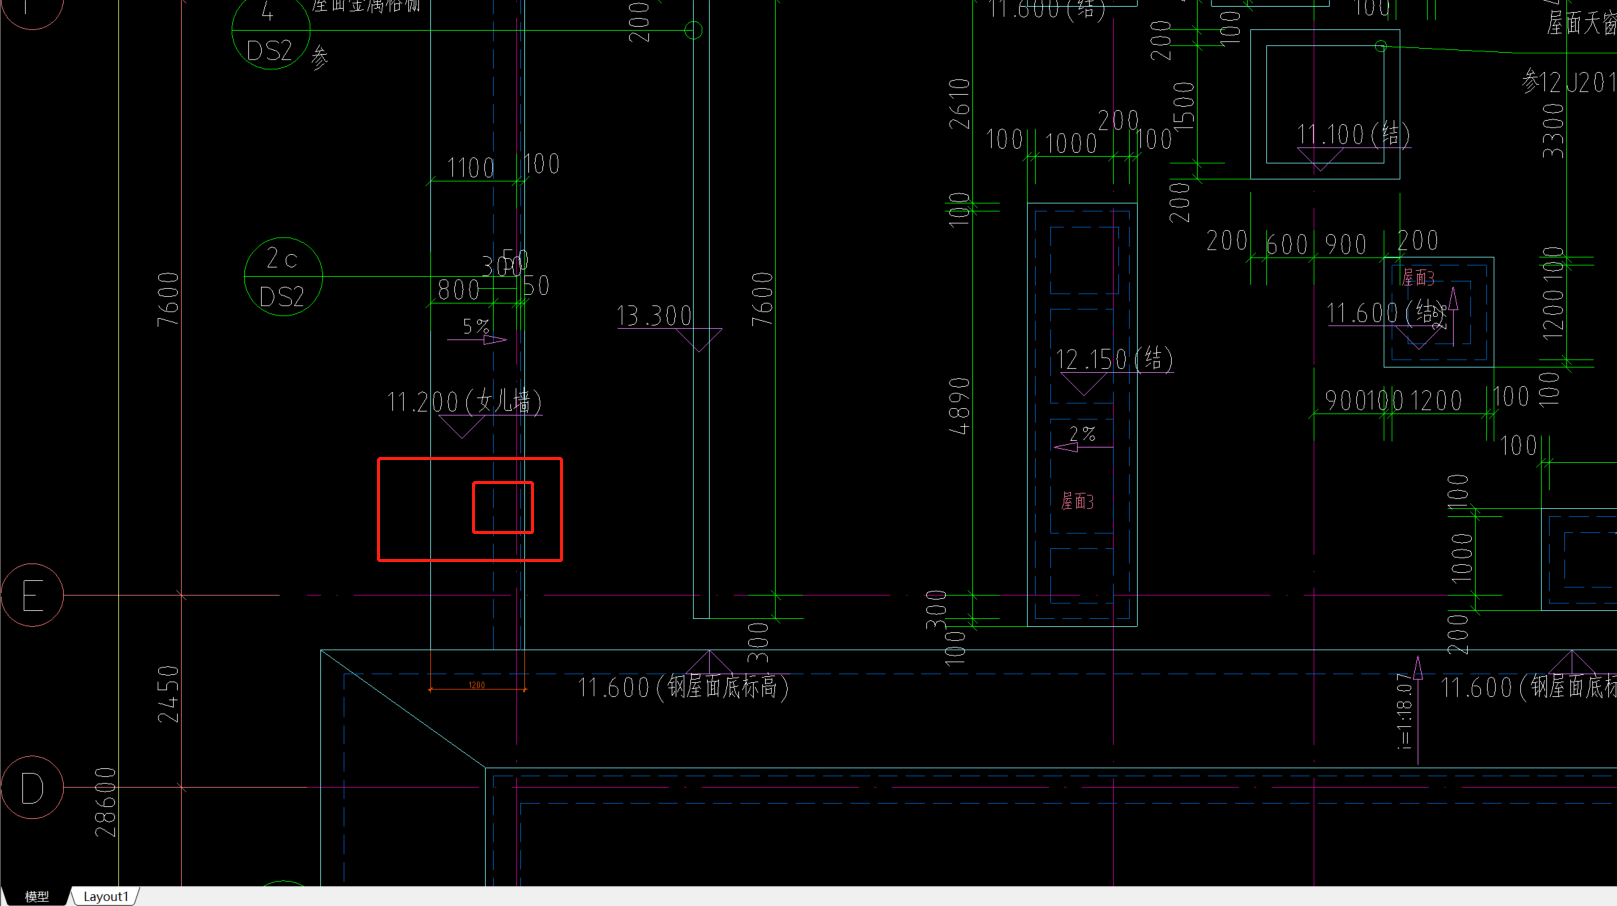The height and width of the screenshot is (906, 1617).
Task: Pick the 2450 dimension between axes E and D
Action: 168,693
